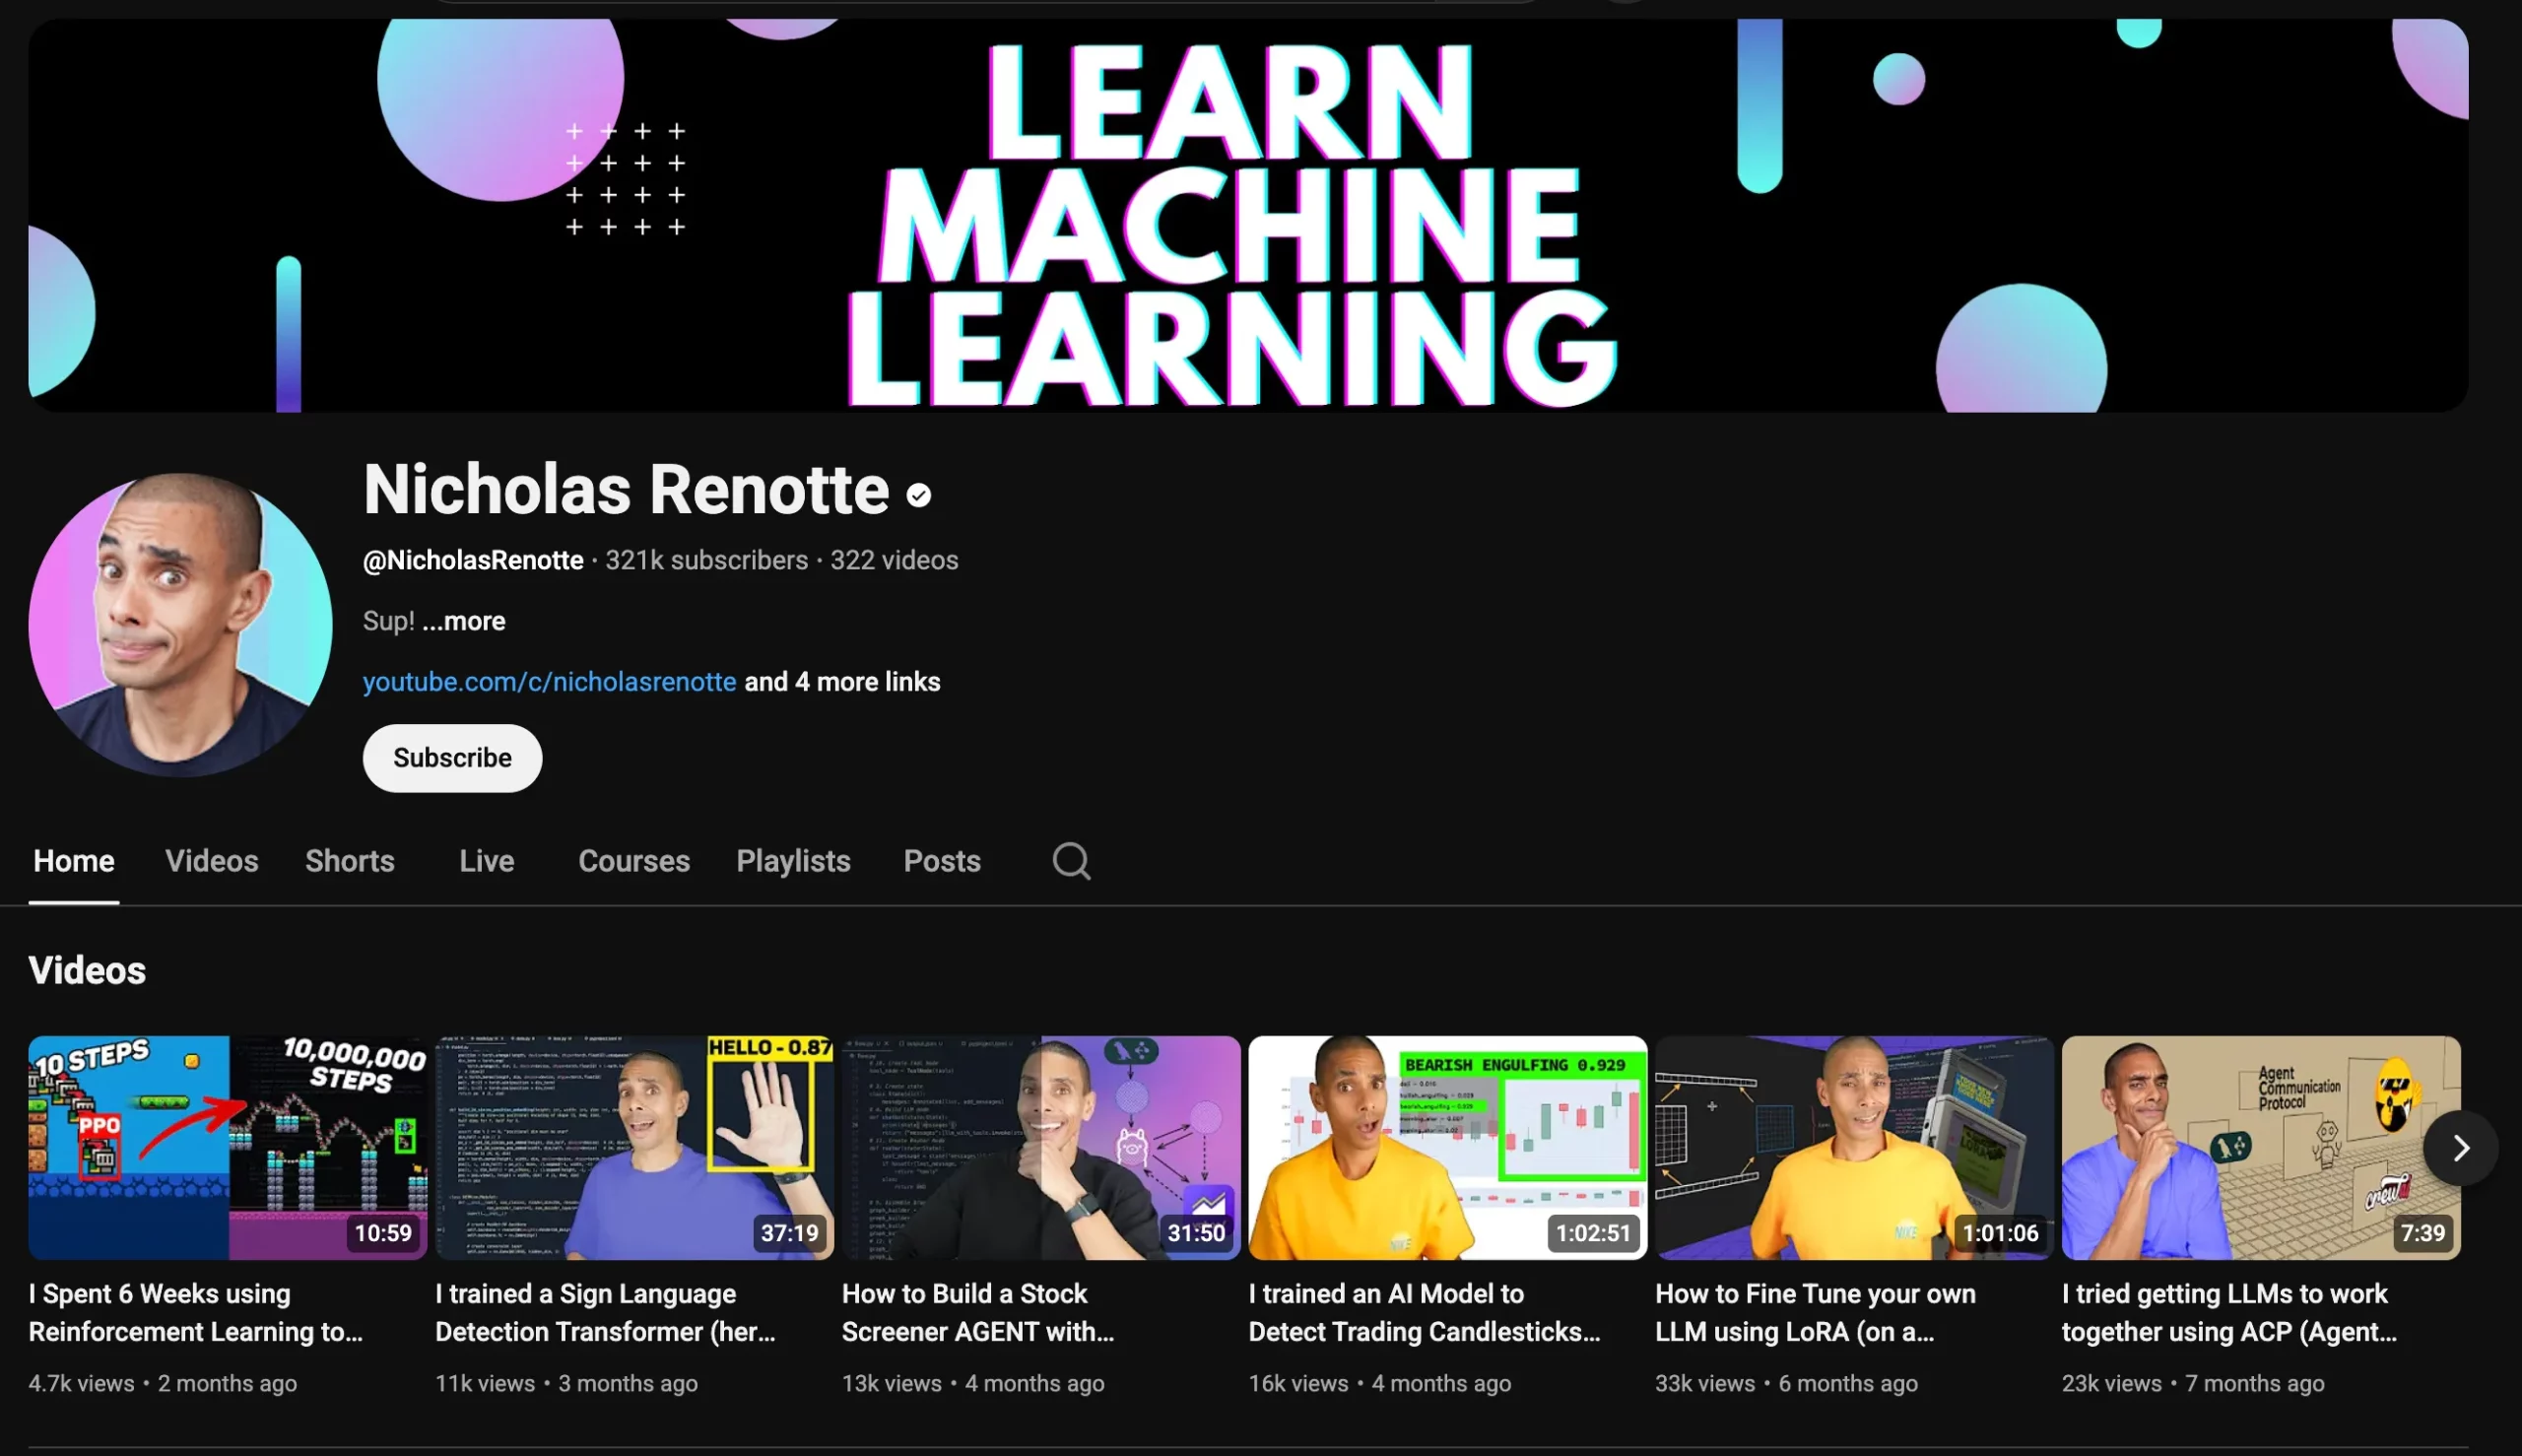Viewport: 2522px width, 1456px height.
Task: Open the youtube.com/c/nicholasrenotte link
Action: point(549,682)
